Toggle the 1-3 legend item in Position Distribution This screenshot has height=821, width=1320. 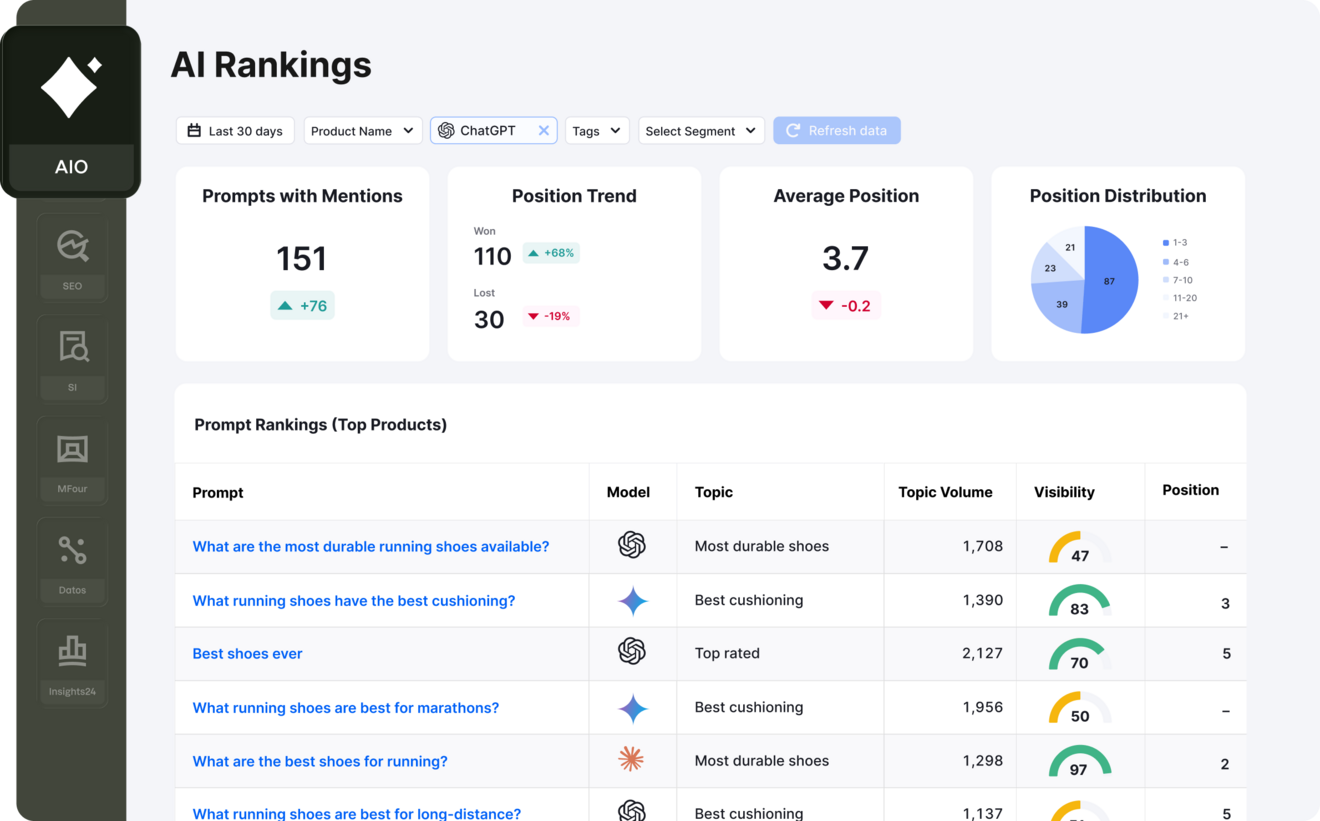tap(1175, 243)
